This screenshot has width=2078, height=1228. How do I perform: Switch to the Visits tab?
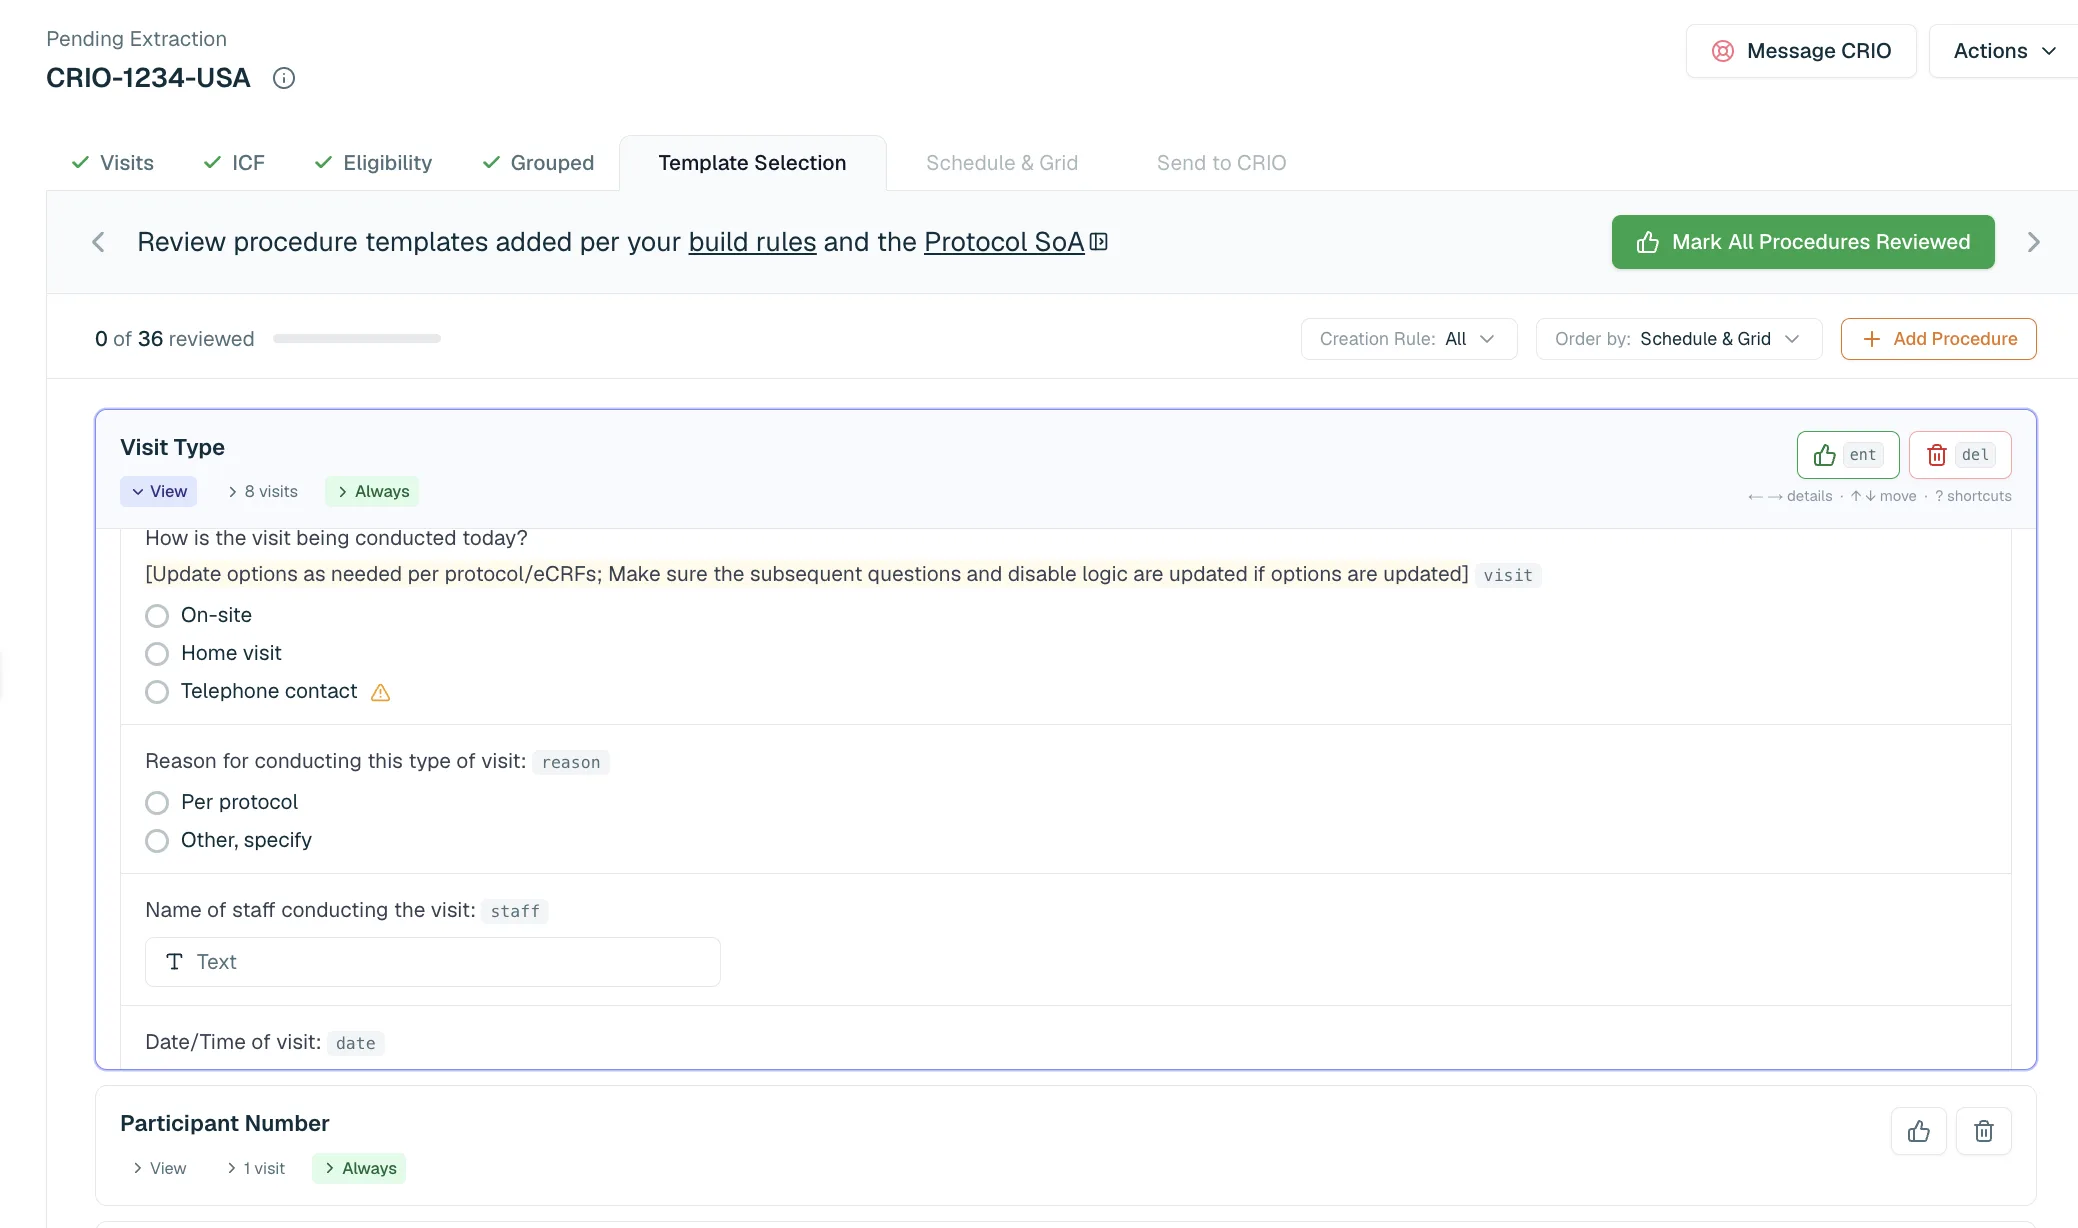click(112, 163)
